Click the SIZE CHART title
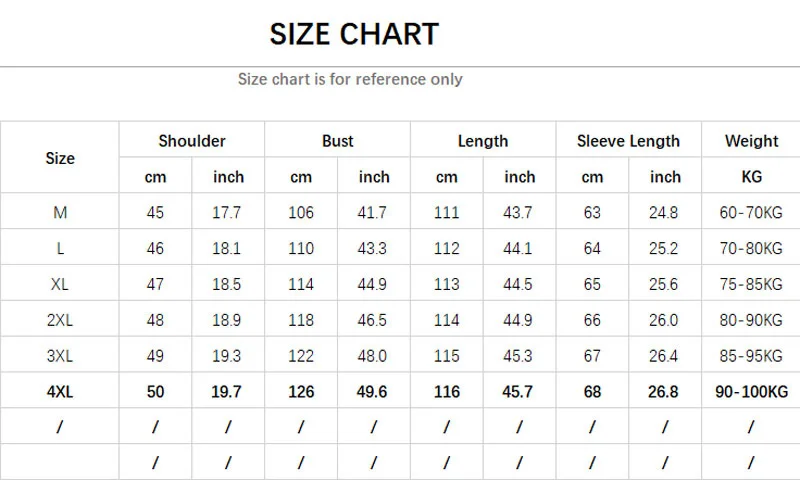The image size is (800, 480). point(354,34)
